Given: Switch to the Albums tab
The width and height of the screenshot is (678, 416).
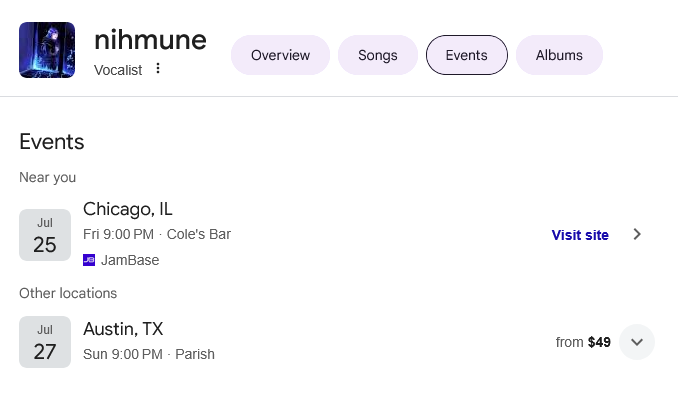Looking at the screenshot, I should point(559,55).
